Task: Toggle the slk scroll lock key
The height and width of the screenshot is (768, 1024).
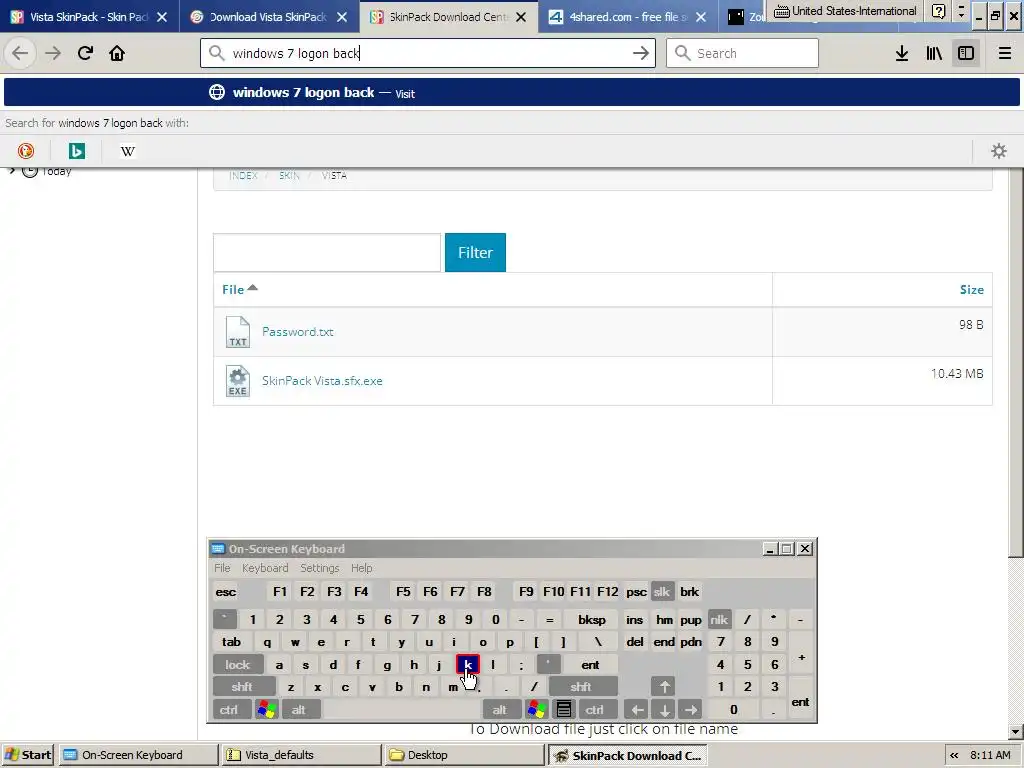Action: tap(662, 592)
